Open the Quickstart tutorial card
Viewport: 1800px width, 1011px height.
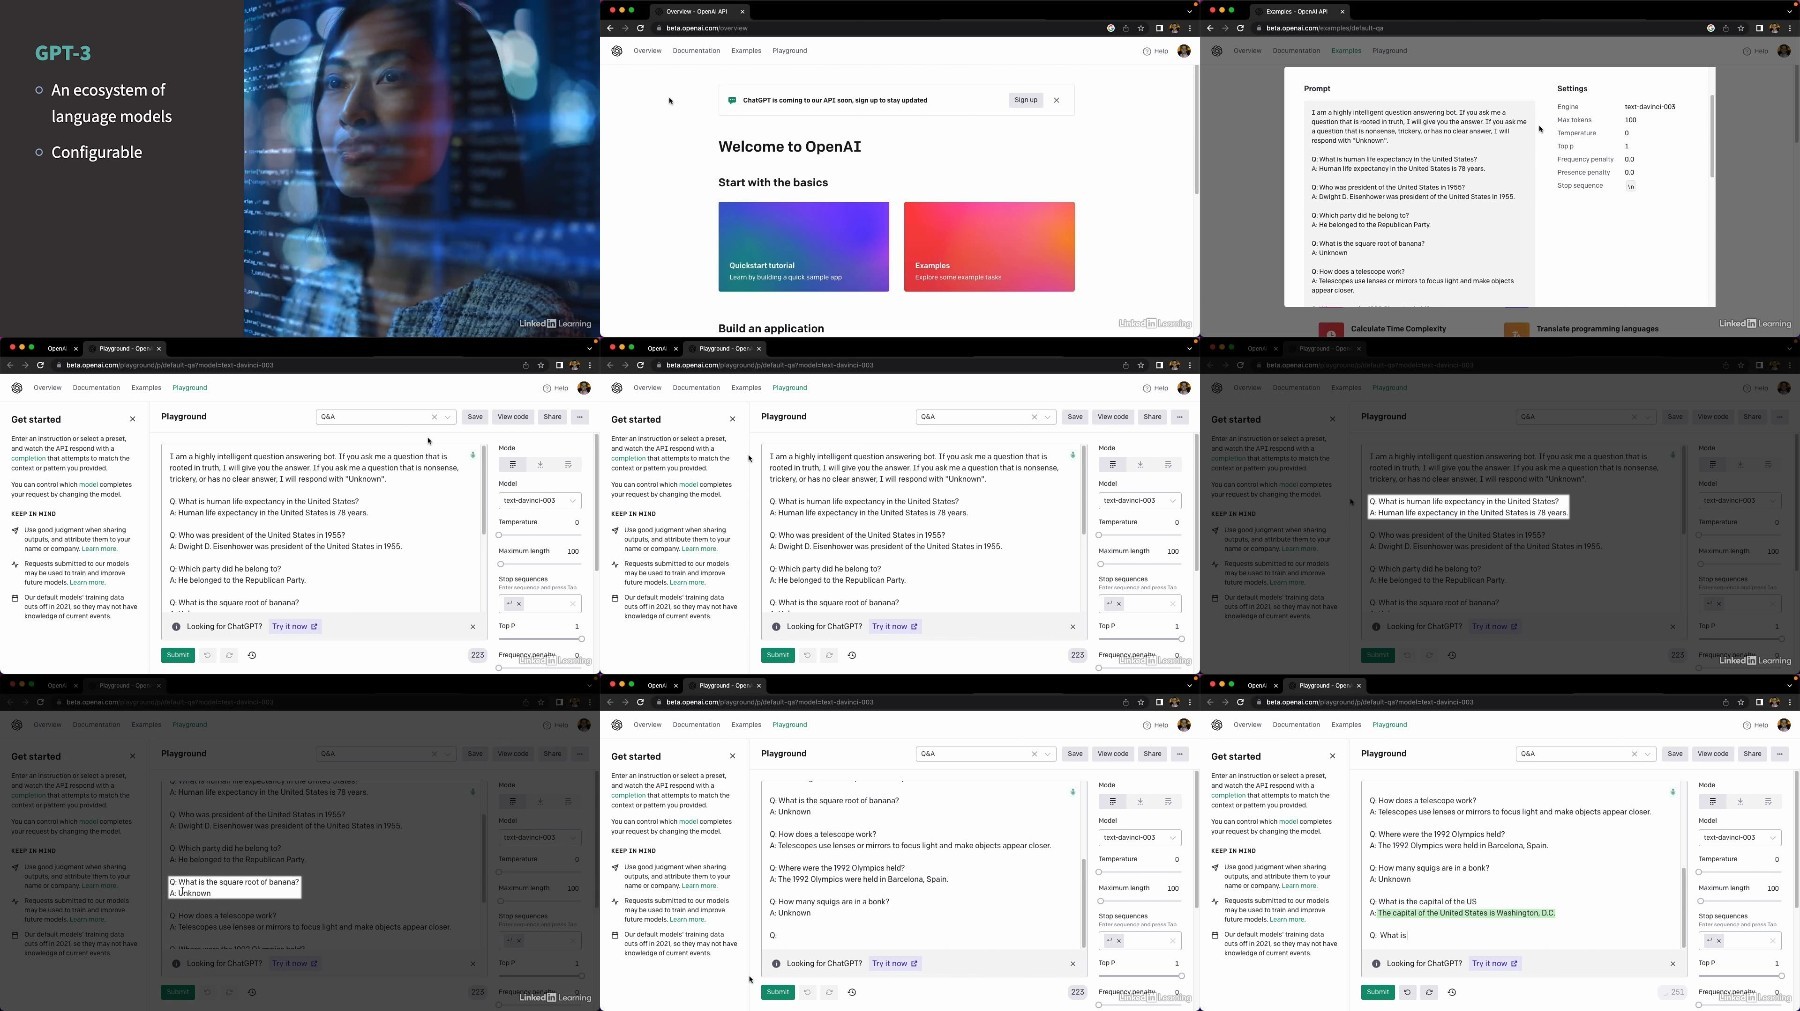click(803, 247)
